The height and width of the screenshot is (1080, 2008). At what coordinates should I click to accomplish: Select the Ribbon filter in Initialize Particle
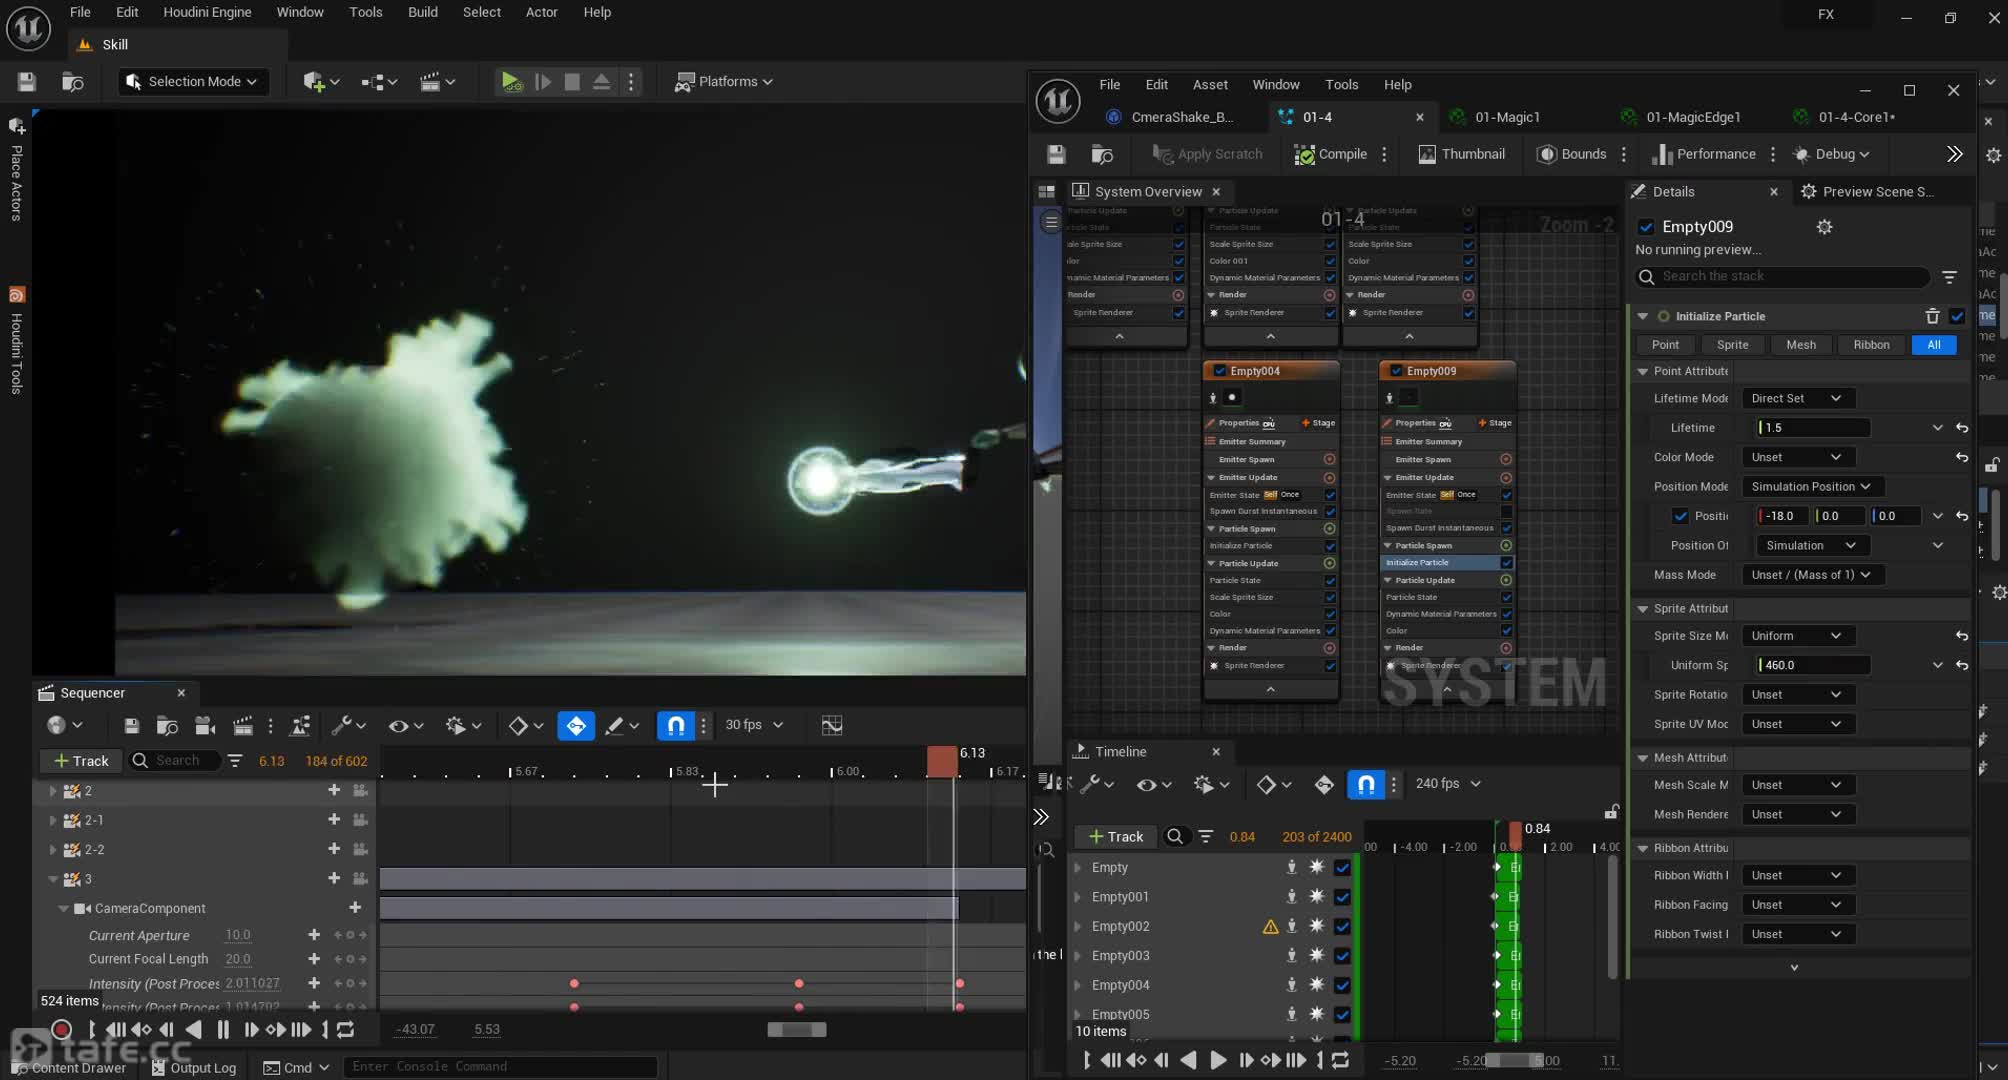point(1871,345)
